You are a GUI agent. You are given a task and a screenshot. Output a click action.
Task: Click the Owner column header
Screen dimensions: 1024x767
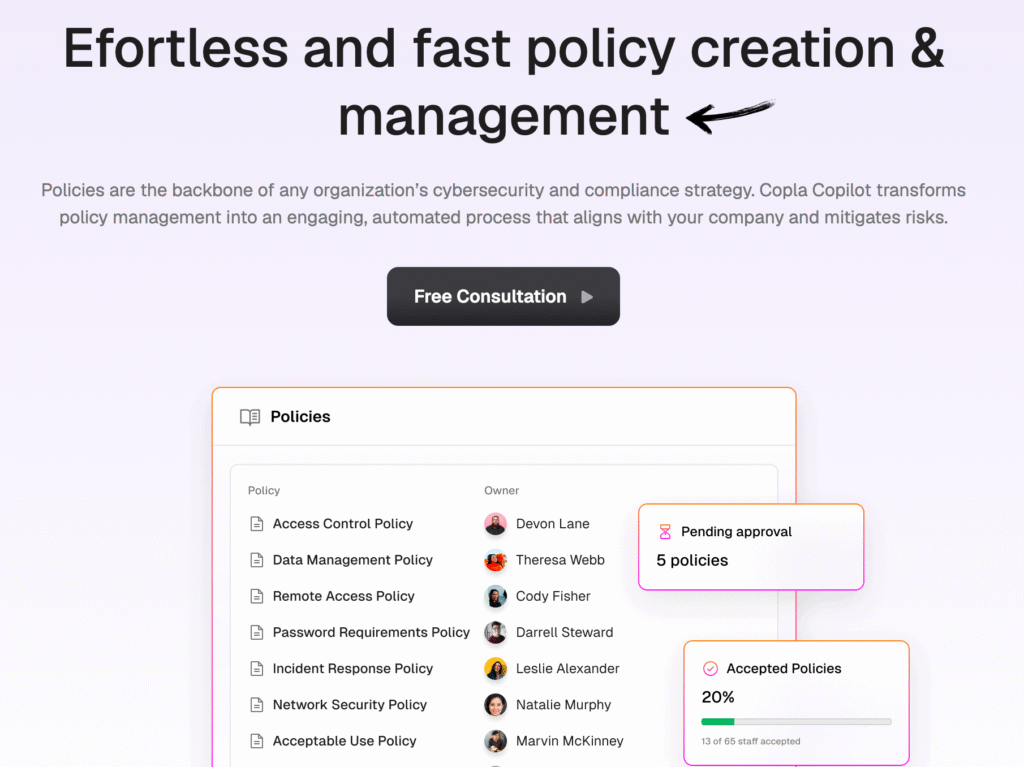[x=502, y=490]
